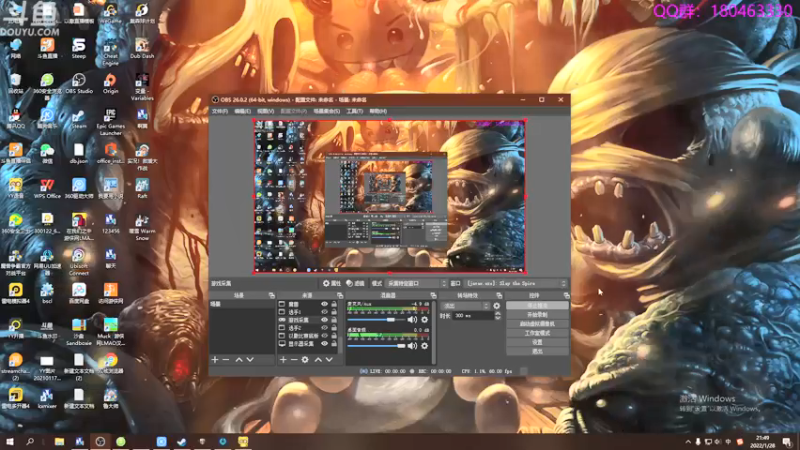Viewport: 800px width, 450px height.
Task: Toggle lock on the 显示器采集 source
Action: [x=334, y=344]
